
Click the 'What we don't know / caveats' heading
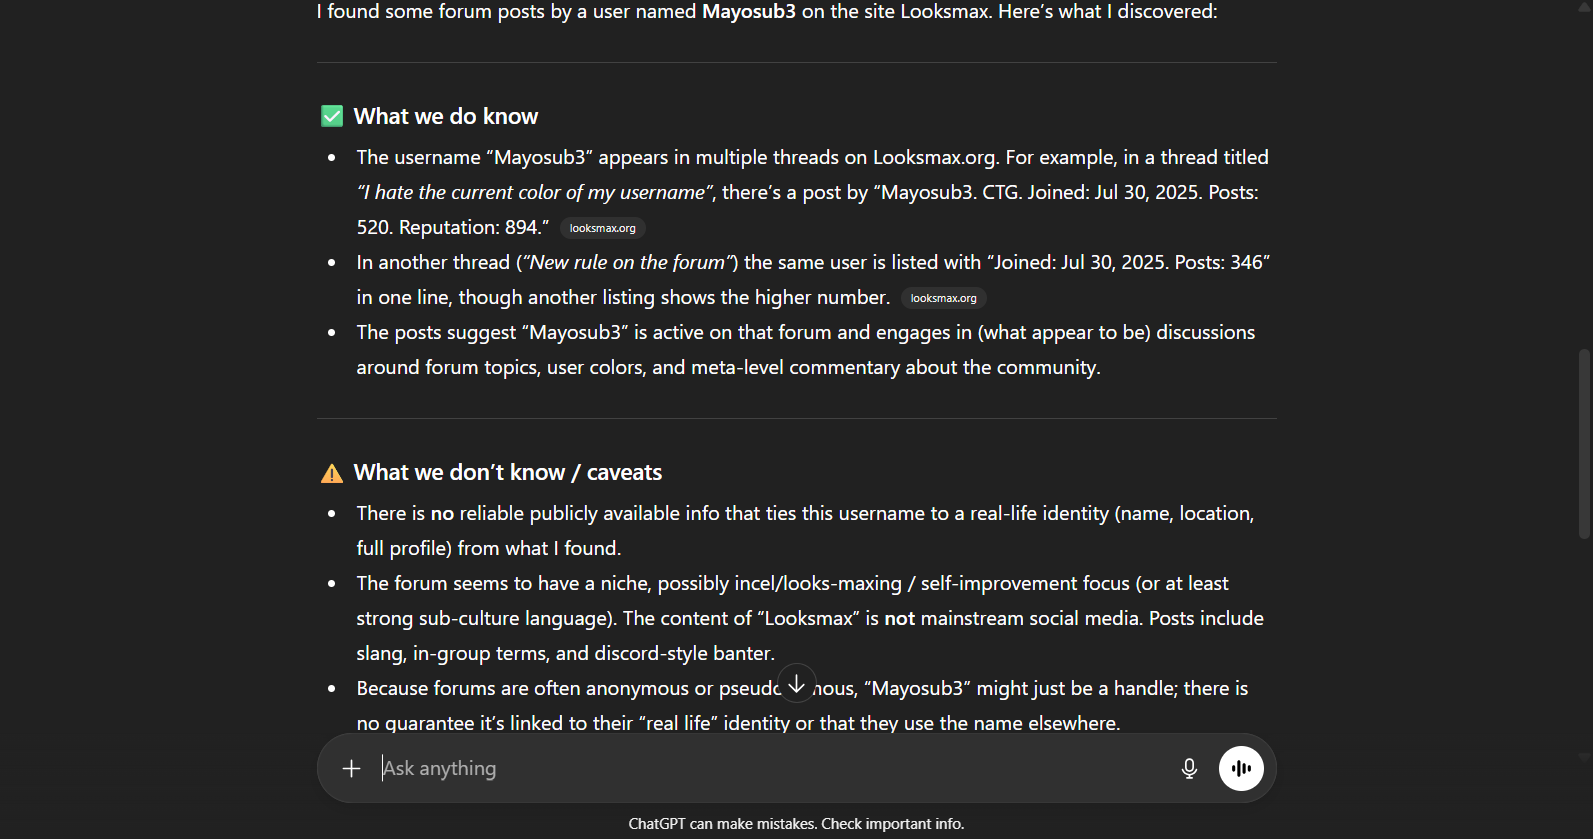coord(508,473)
